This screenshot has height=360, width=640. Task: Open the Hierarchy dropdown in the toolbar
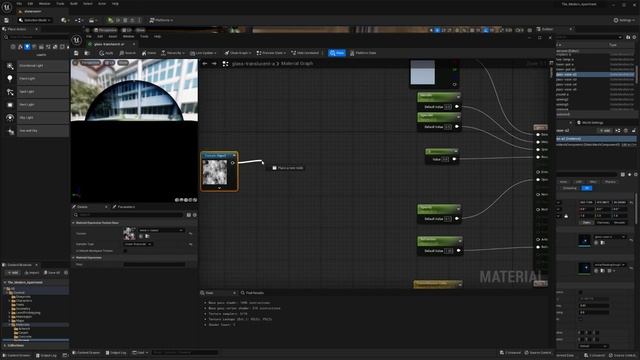pos(173,53)
